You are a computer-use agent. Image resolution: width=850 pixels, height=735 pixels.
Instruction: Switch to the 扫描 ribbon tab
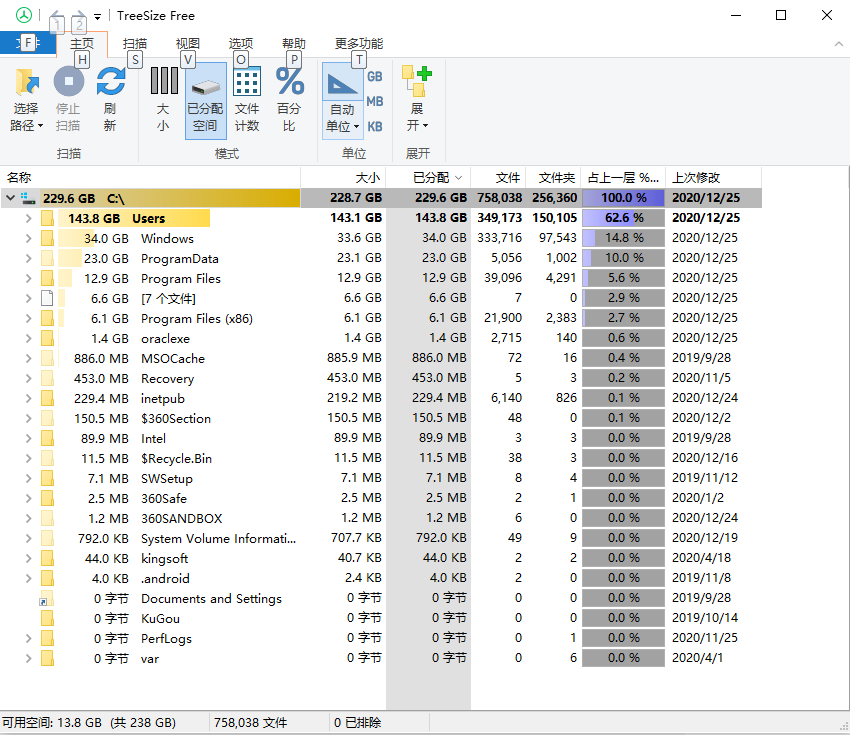tap(135, 43)
